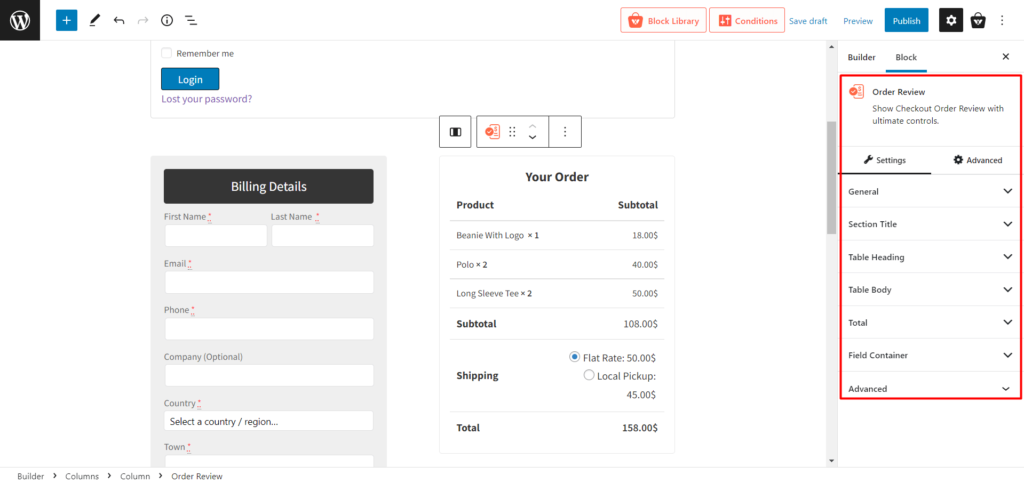Expand the Total panel
The width and height of the screenshot is (1024, 483).
(x=931, y=322)
